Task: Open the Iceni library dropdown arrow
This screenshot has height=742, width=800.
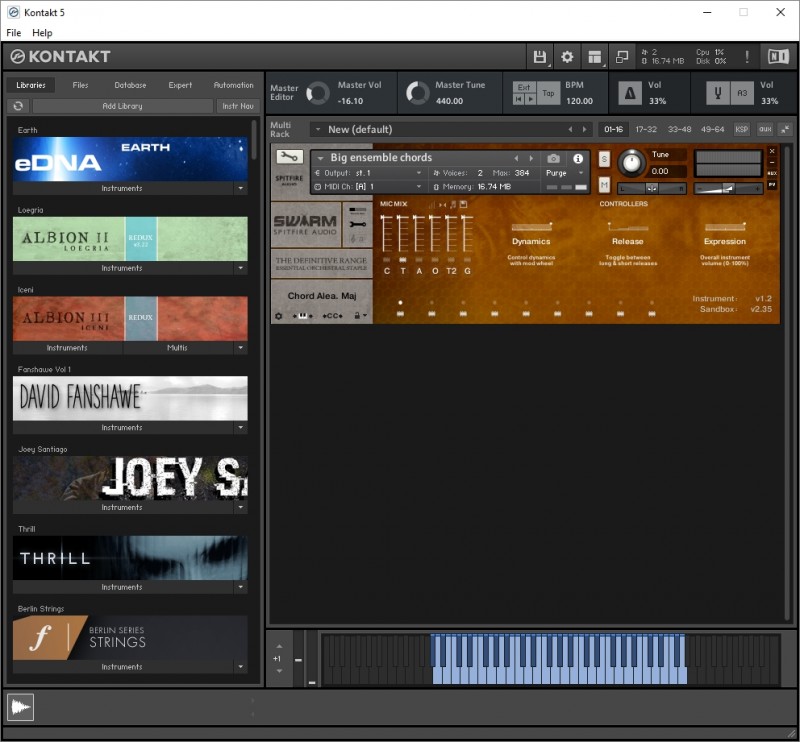Action: tap(240, 348)
